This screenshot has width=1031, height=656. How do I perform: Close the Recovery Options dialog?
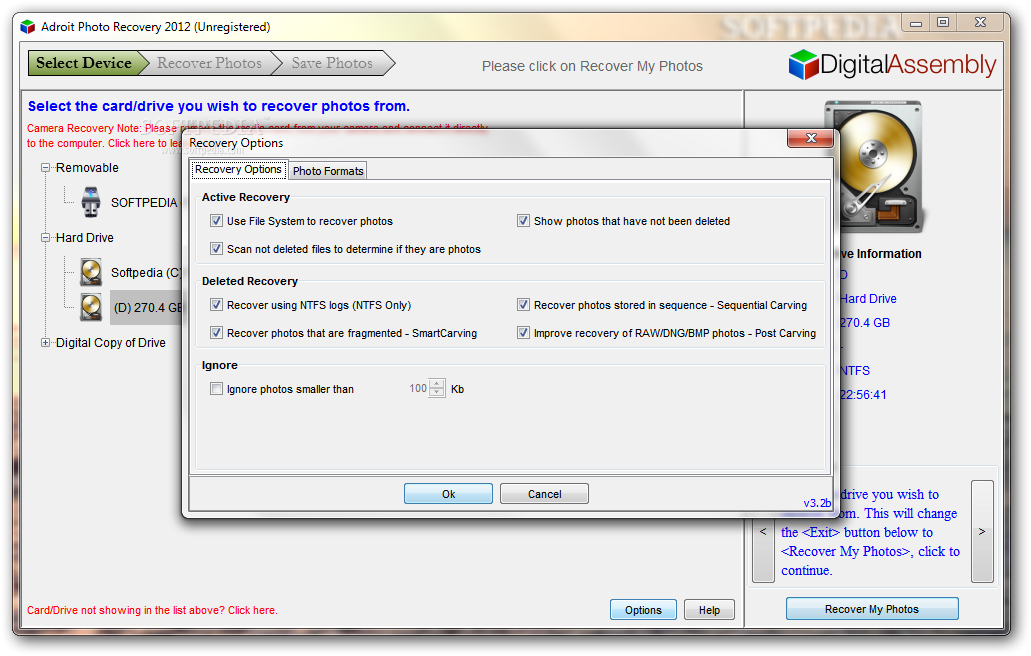click(810, 138)
